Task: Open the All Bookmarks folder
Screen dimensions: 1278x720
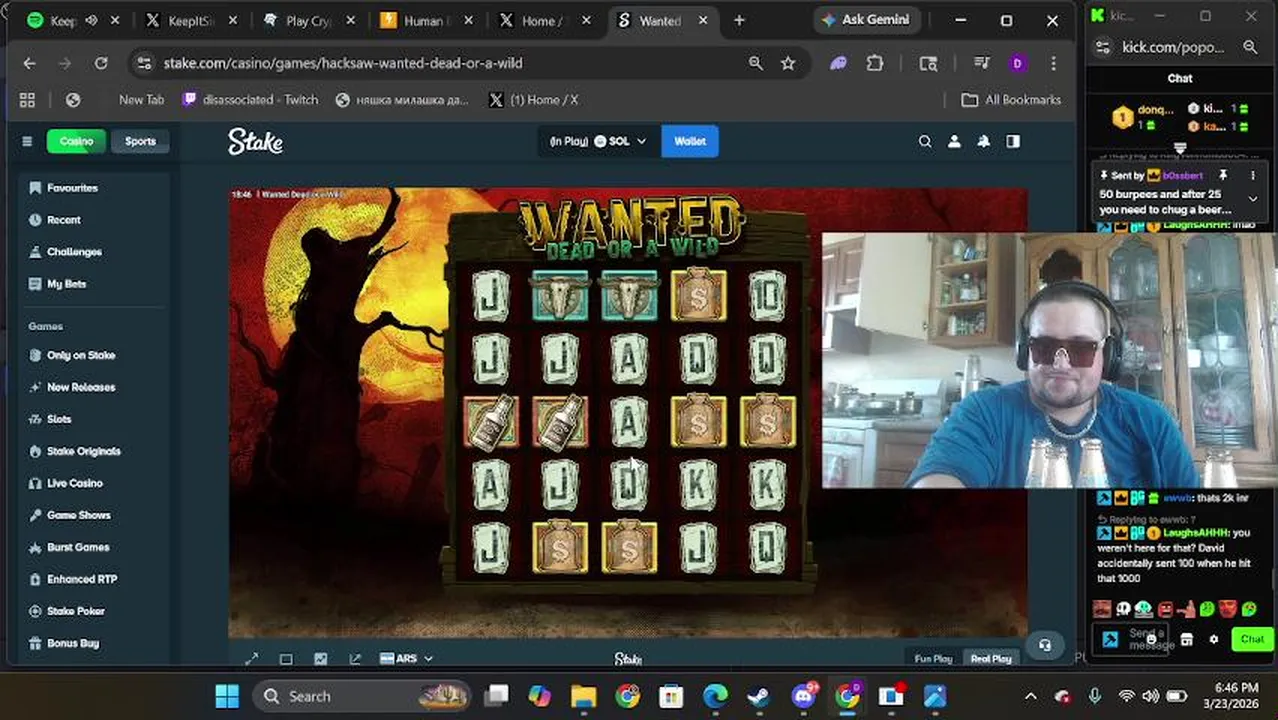Action: point(1011,100)
